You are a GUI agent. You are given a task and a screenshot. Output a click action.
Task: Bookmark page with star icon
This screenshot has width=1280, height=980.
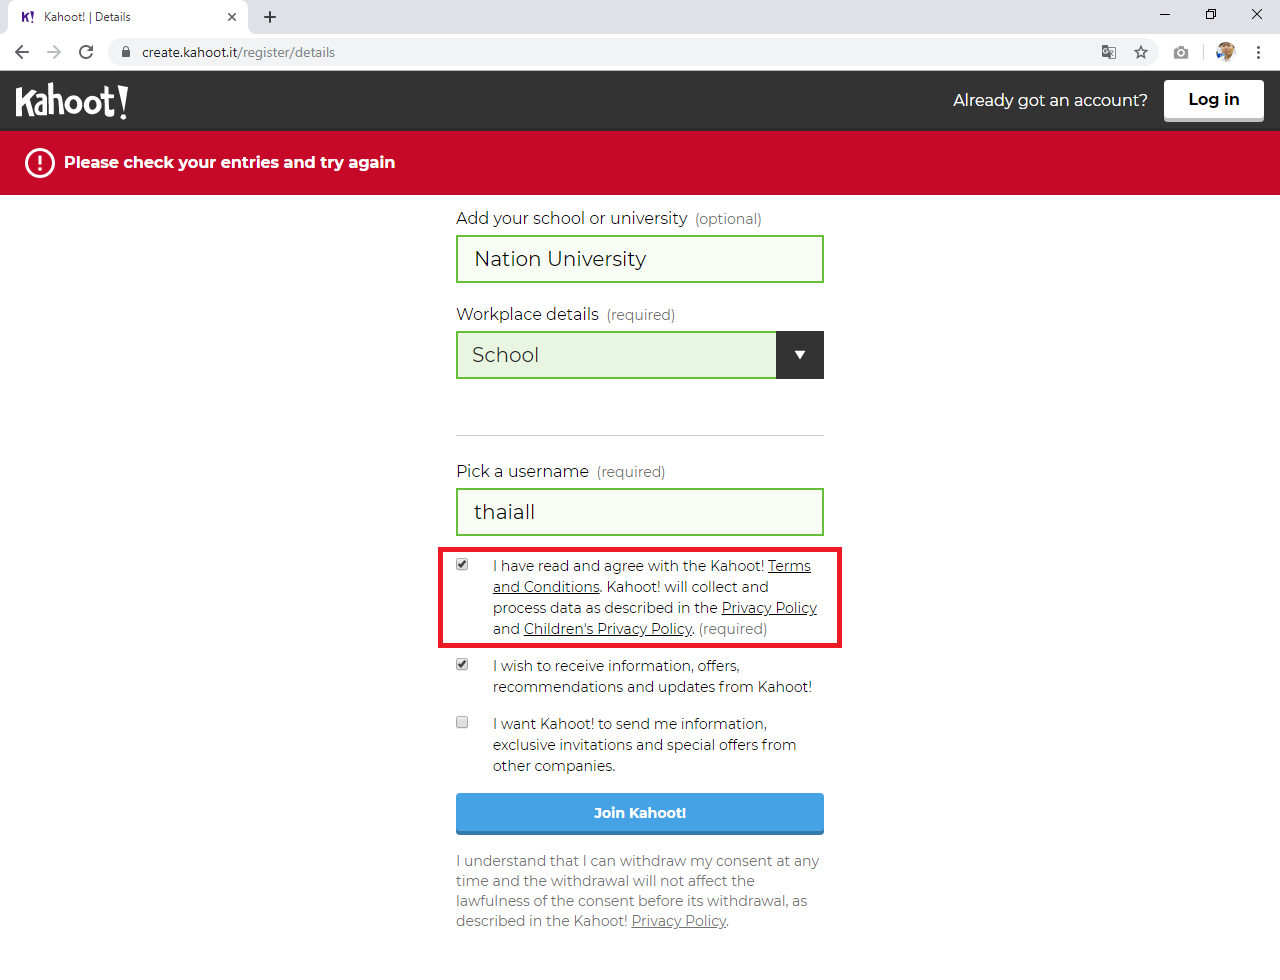(x=1141, y=52)
